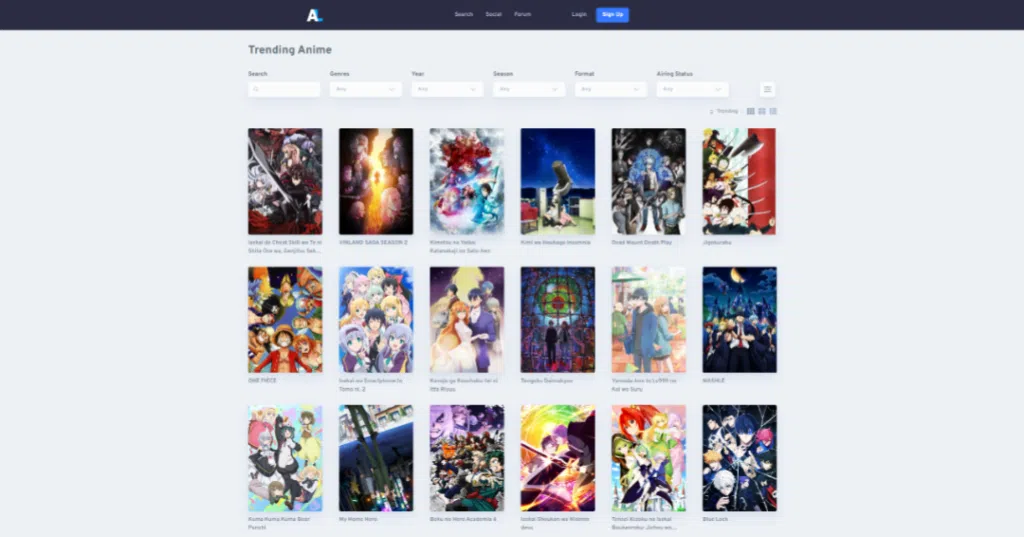Expand the Year dropdown
This screenshot has height=537, width=1024.
(x=447, y=89)
